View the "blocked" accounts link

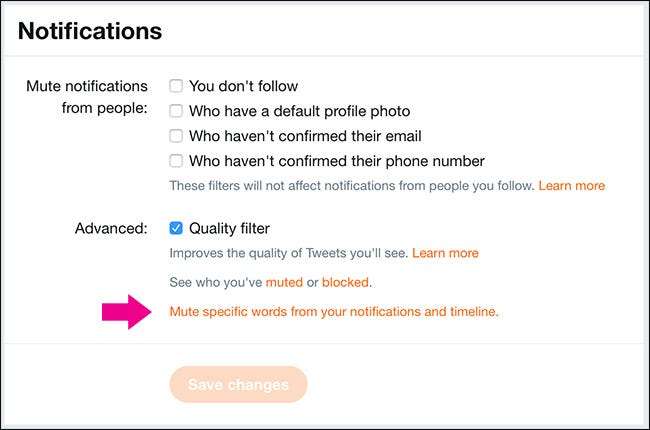click(345, 283)
